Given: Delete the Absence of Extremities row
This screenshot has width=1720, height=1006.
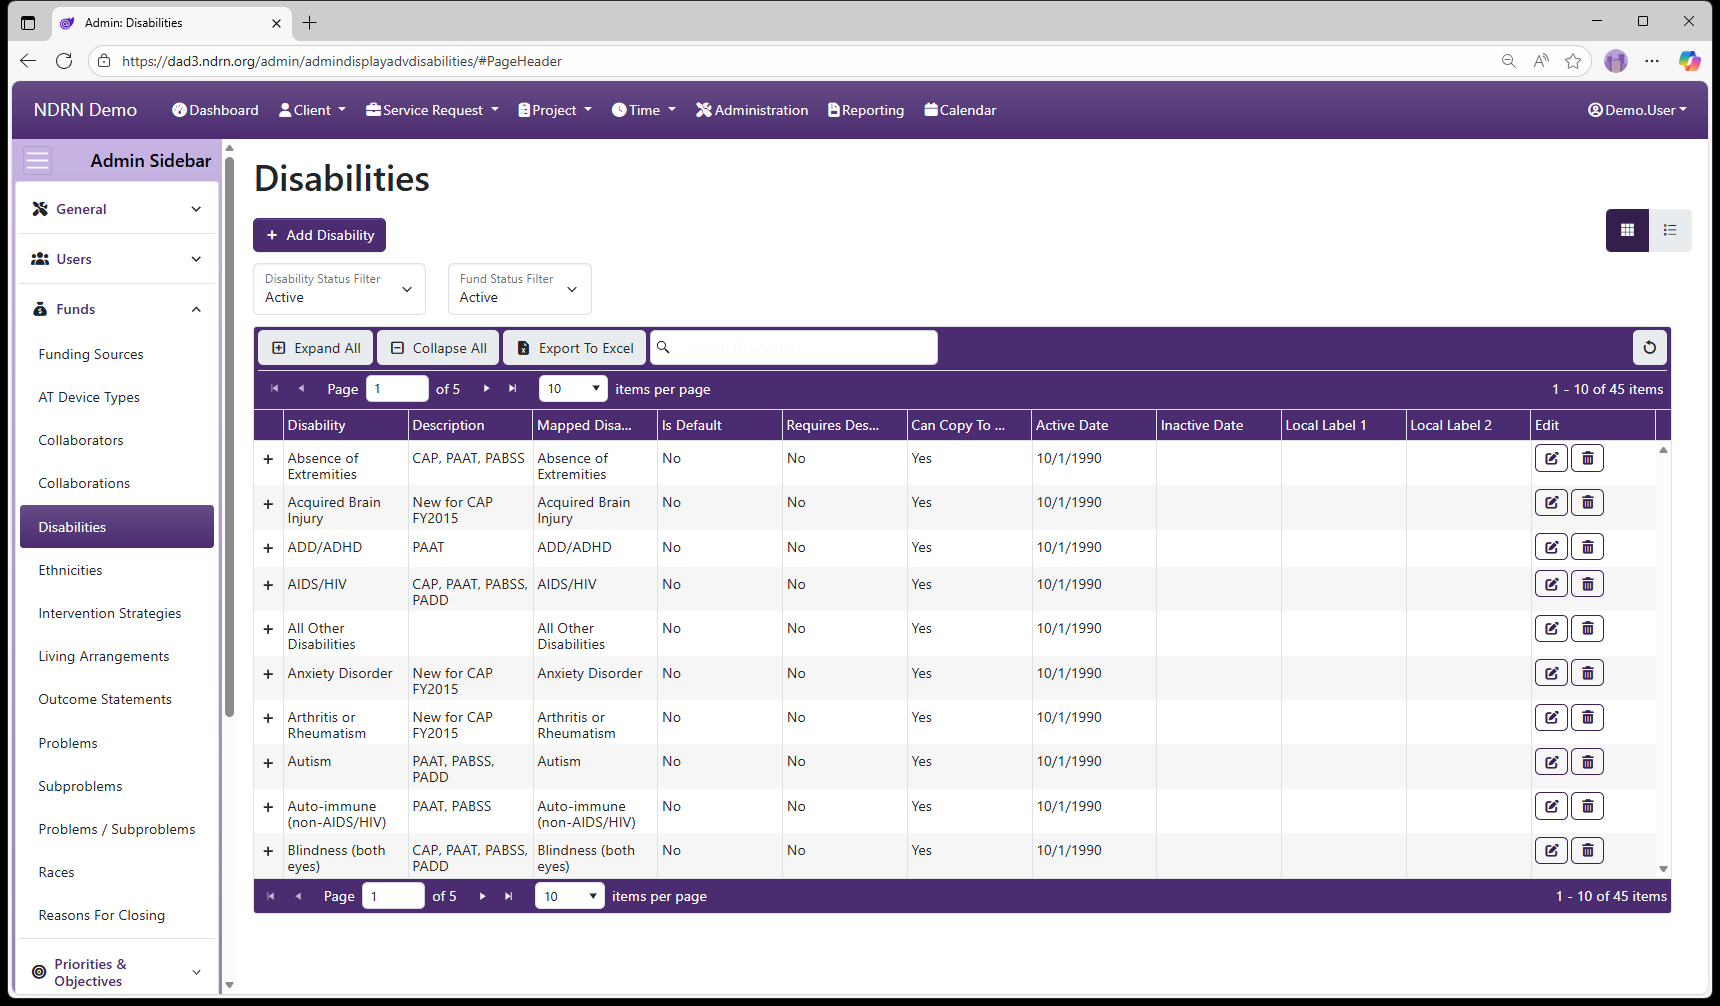Looking at the screenshot, I should coord(1587,458).
